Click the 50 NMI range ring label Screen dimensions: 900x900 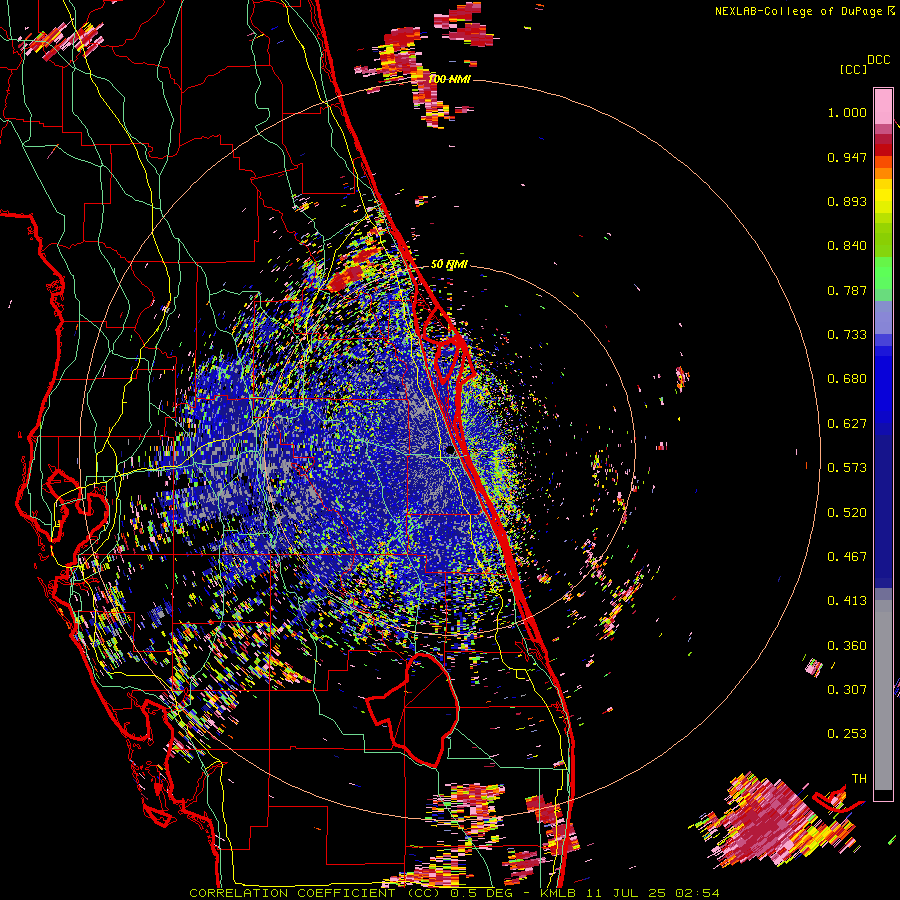[449, 264]
